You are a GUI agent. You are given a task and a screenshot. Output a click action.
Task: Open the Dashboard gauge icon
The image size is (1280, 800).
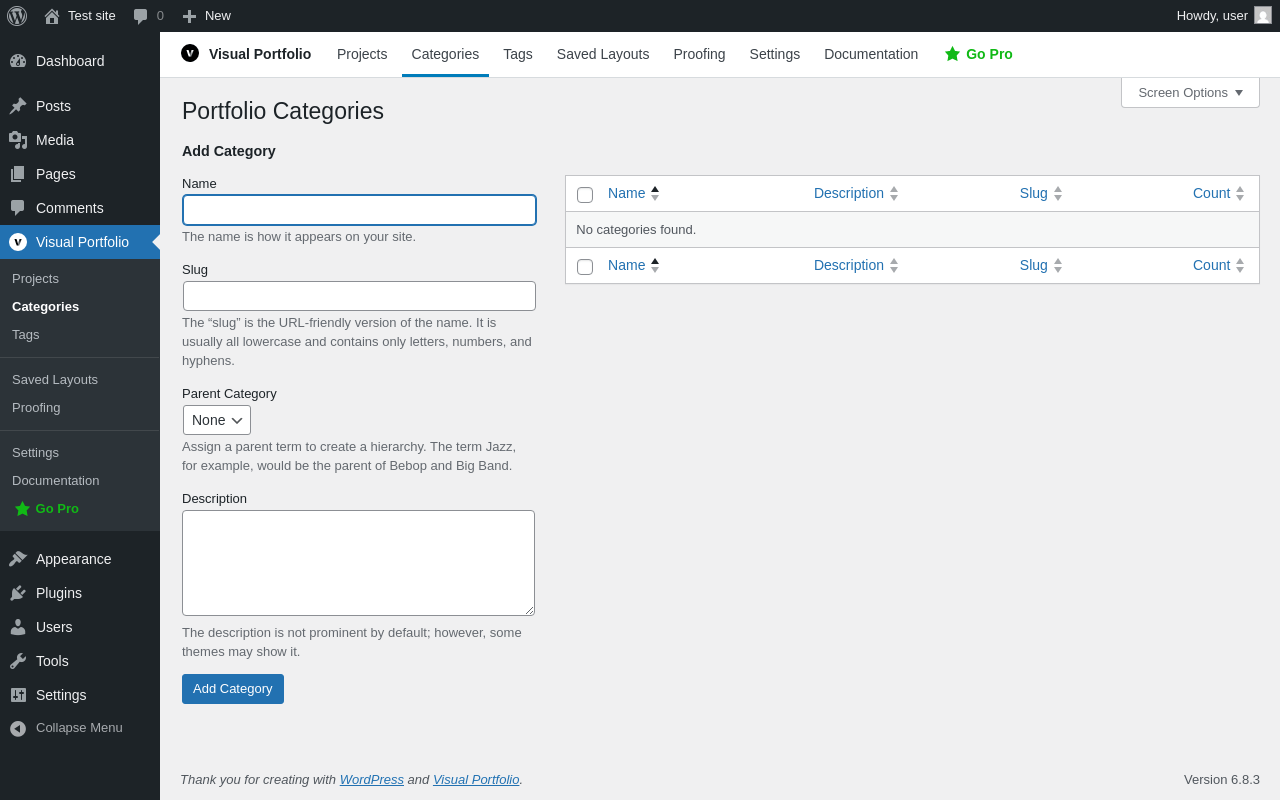(x=18, y=61)
